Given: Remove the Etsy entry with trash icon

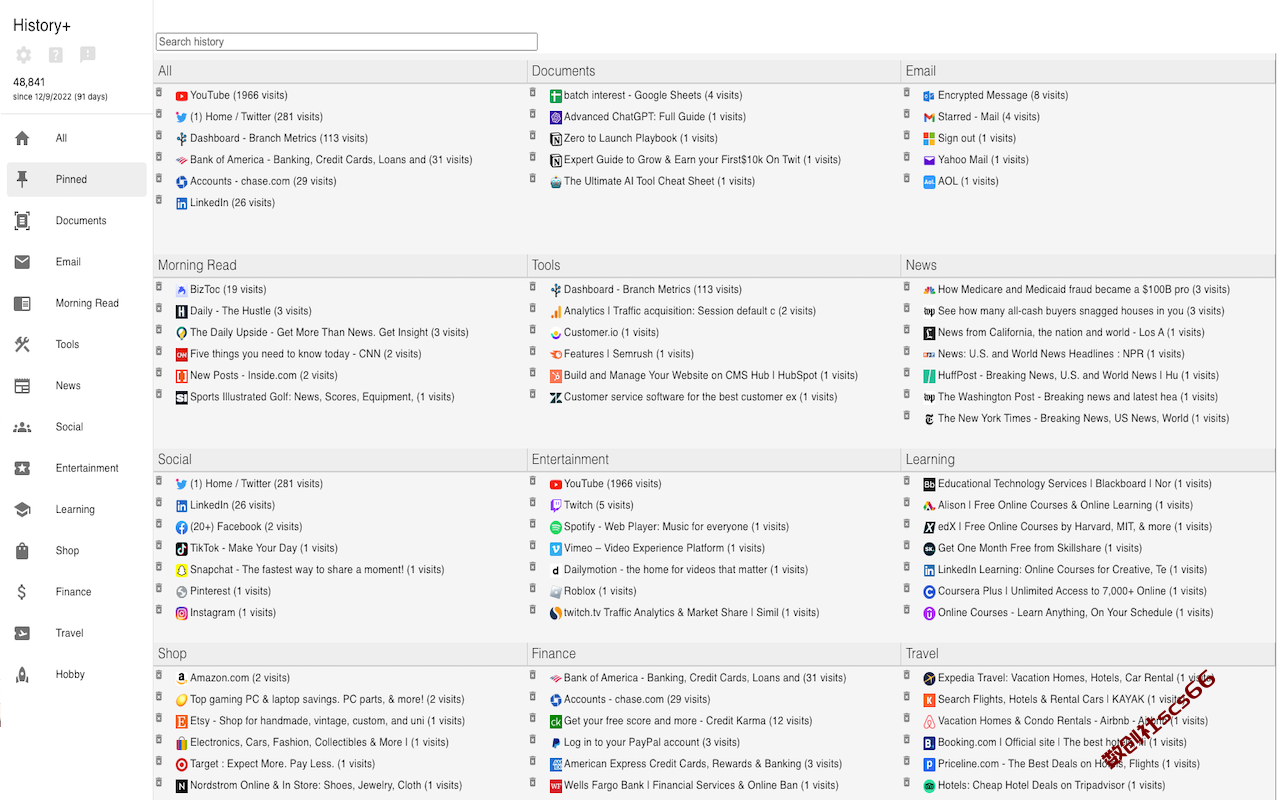Looking at the screenshot, I should point(159,718).
